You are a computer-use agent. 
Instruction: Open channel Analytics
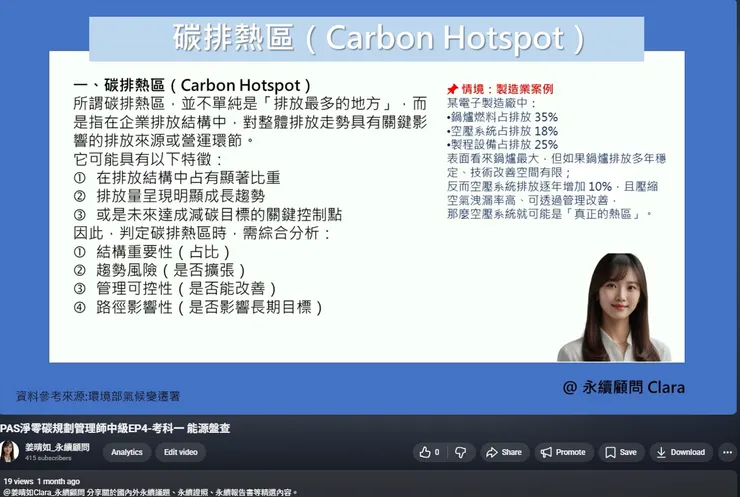(x=126, y=452)
